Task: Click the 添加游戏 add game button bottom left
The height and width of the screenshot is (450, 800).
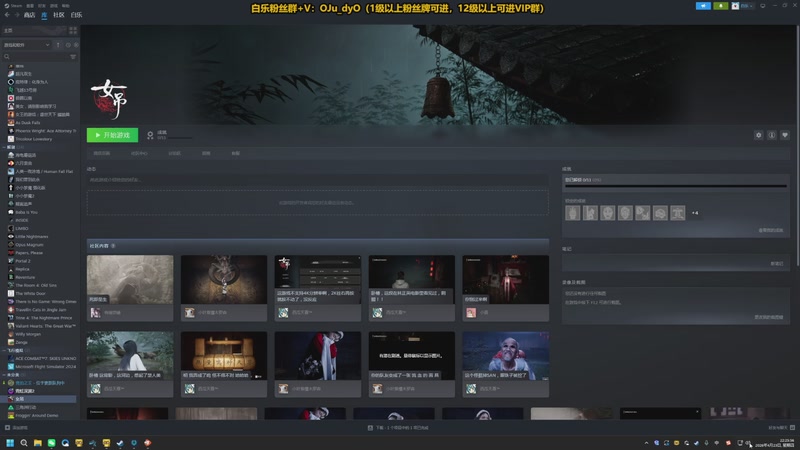Action: click(x=16, y=428)
